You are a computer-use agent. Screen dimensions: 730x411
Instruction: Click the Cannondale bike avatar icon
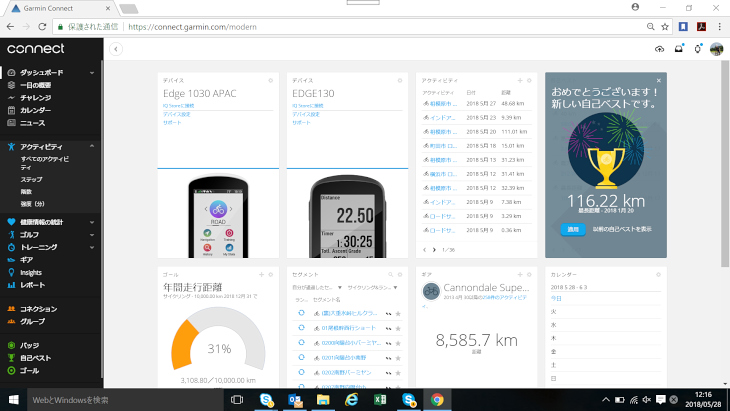(x=431, y=291)
